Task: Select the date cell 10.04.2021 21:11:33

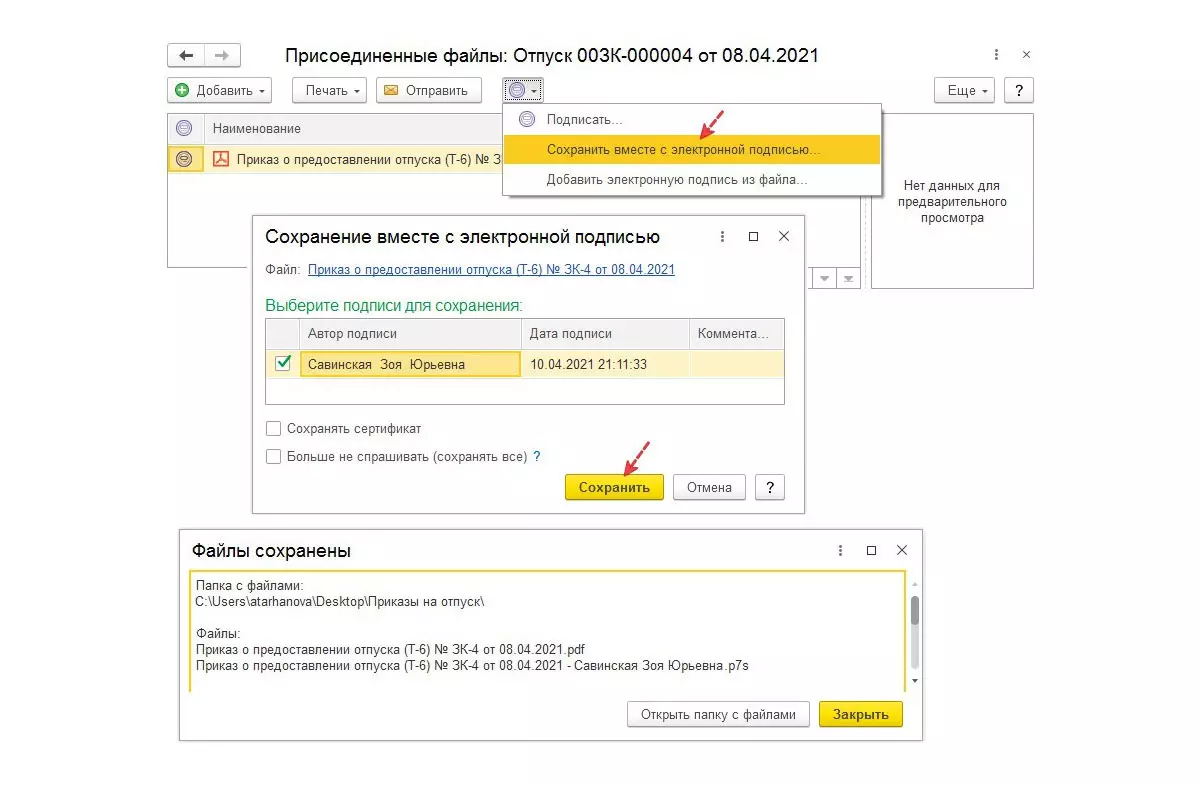Action: click(x=605, y=364)
